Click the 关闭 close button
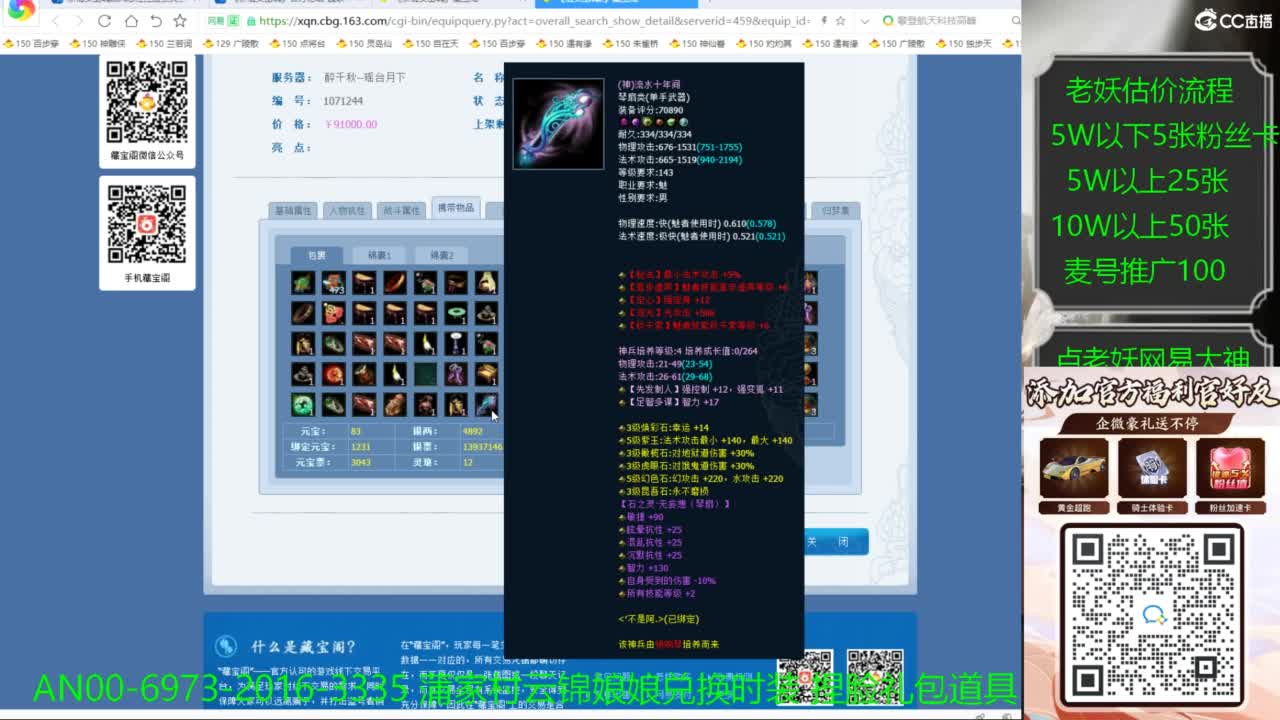 click(x=828, y=542)
